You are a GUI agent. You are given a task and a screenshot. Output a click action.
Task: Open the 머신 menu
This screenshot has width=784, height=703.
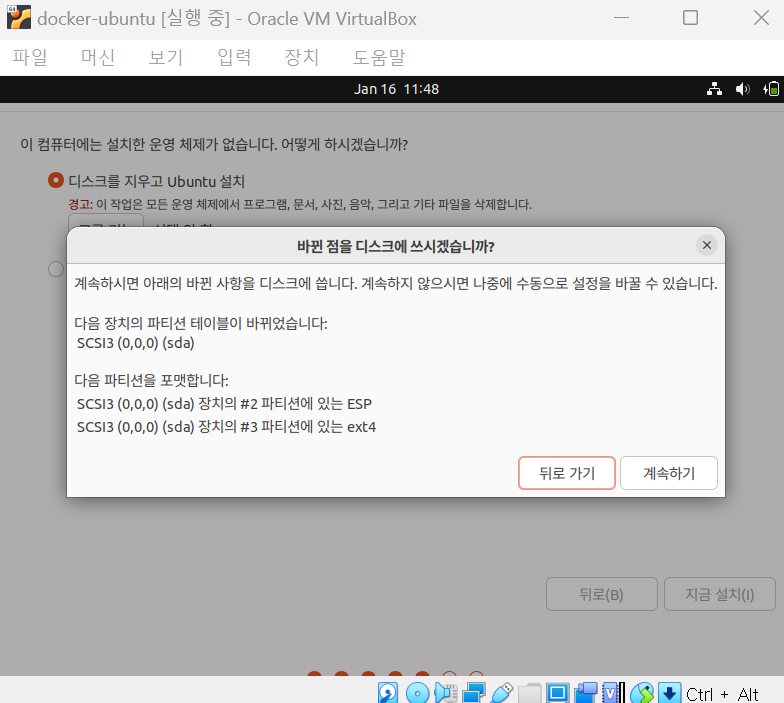(98, 57)
